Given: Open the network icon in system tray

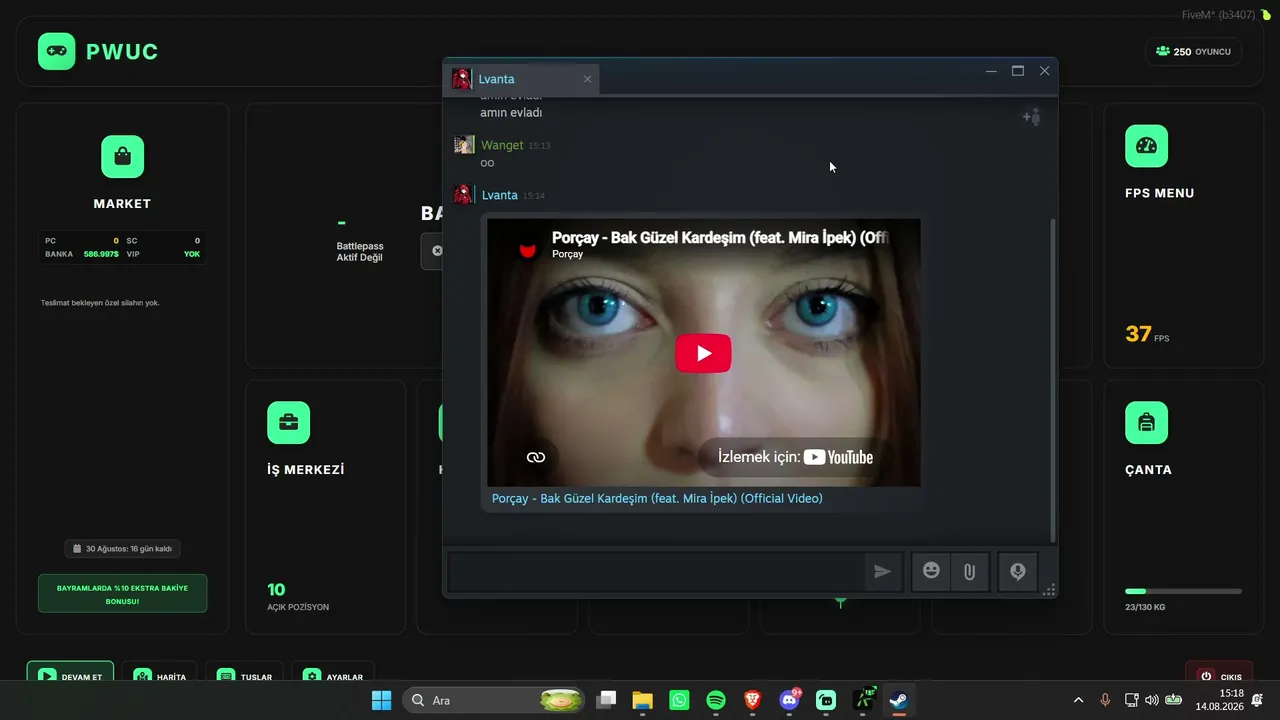Looking at the screenshot, I should [1132, 701].
